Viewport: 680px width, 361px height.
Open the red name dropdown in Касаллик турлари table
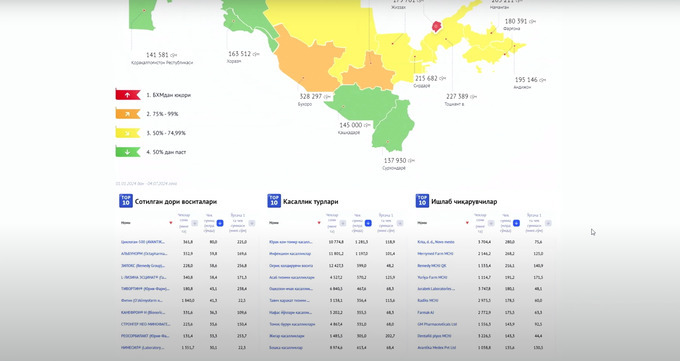[x=319, y=223]
